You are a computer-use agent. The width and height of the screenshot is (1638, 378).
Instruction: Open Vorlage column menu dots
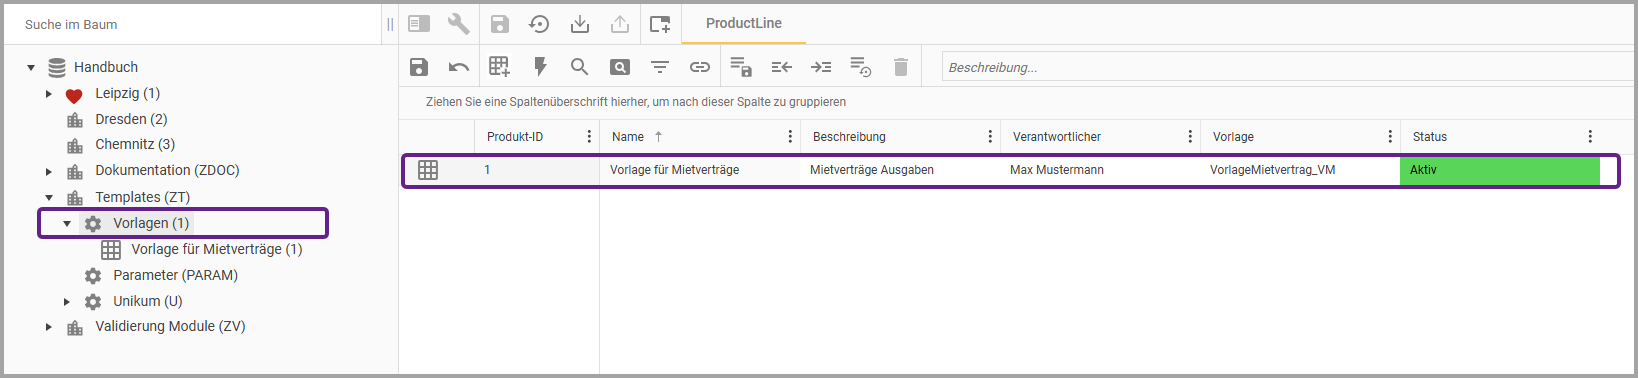[1390, 137]
